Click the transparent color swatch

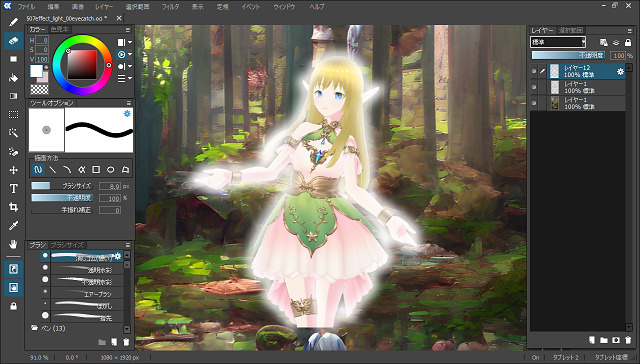(x=40, y=89)
